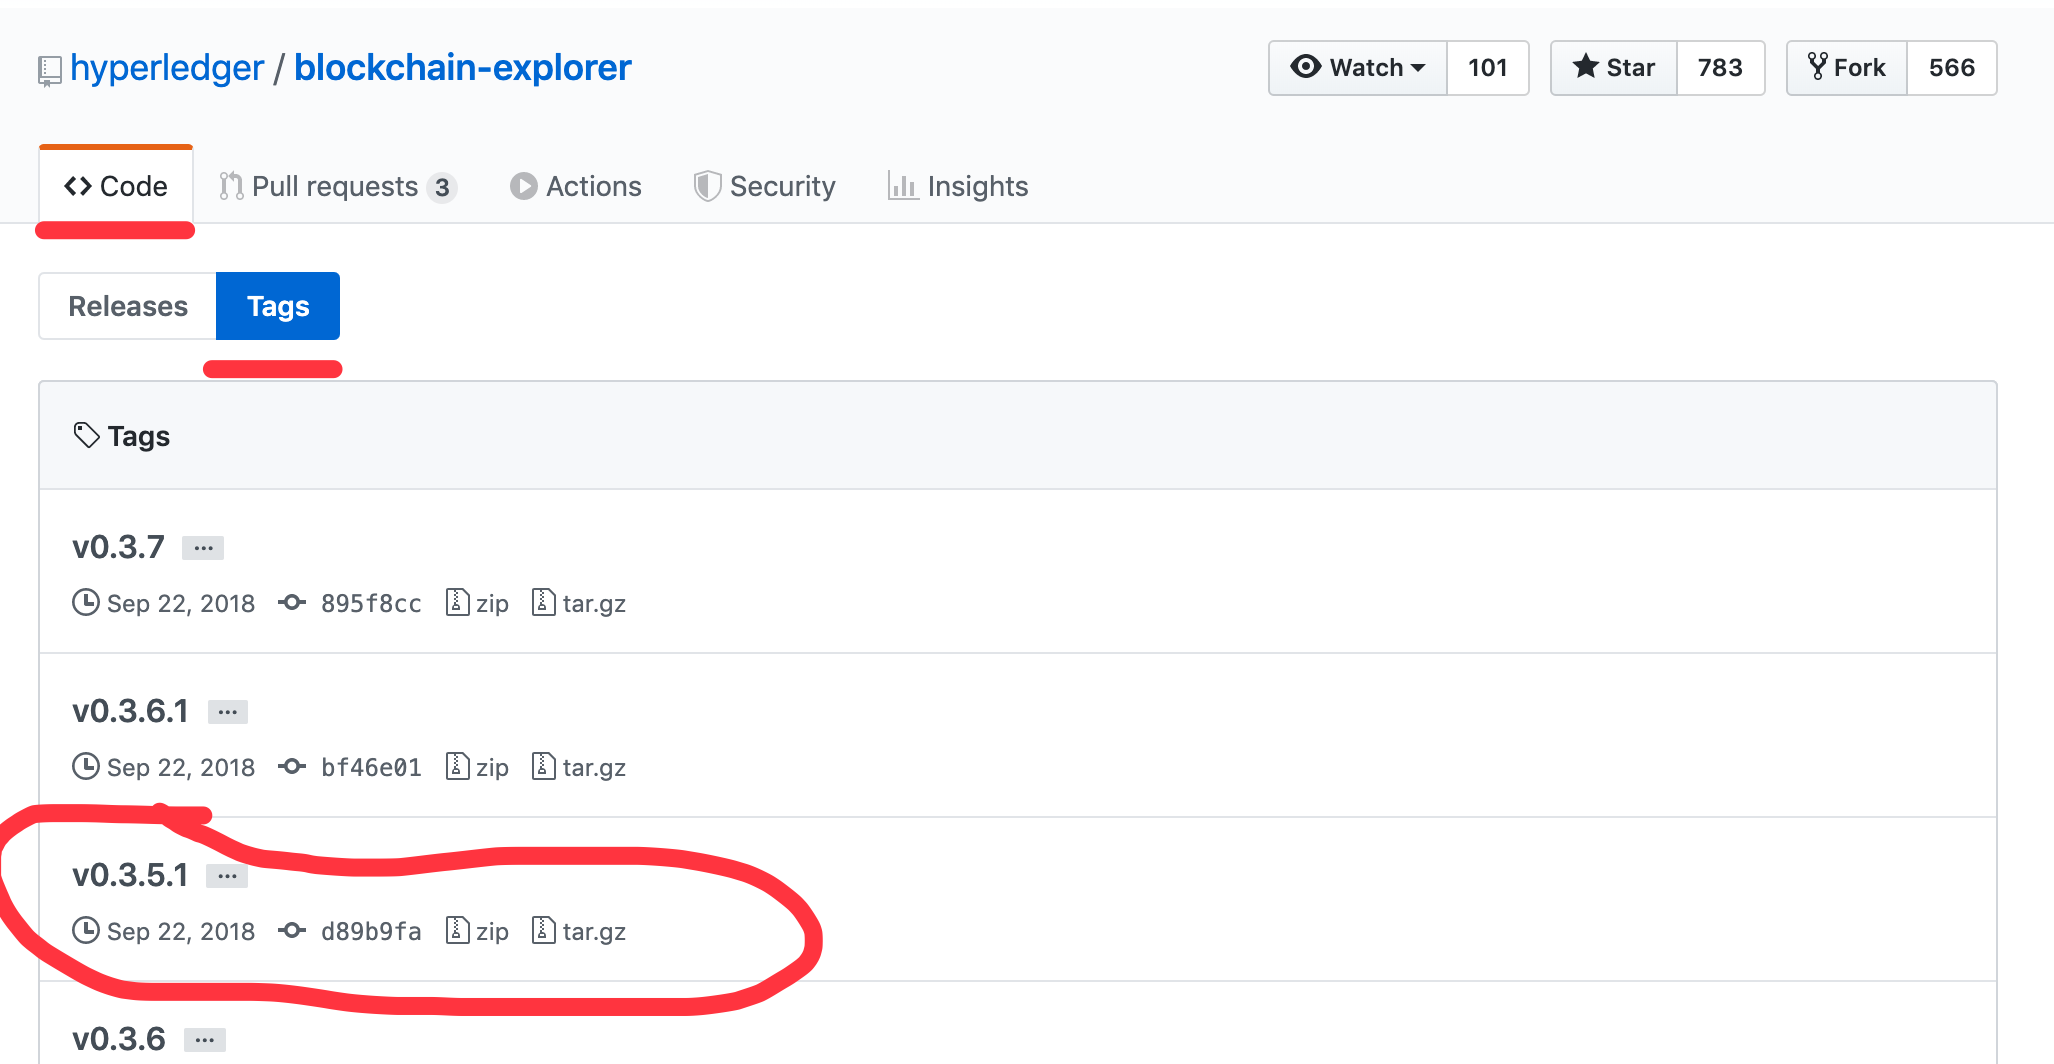Viewport: 2054px width, 1064px height.
Task: Click the play icon beside Actions
Action: pyautogui.click(x=523, y=186)
